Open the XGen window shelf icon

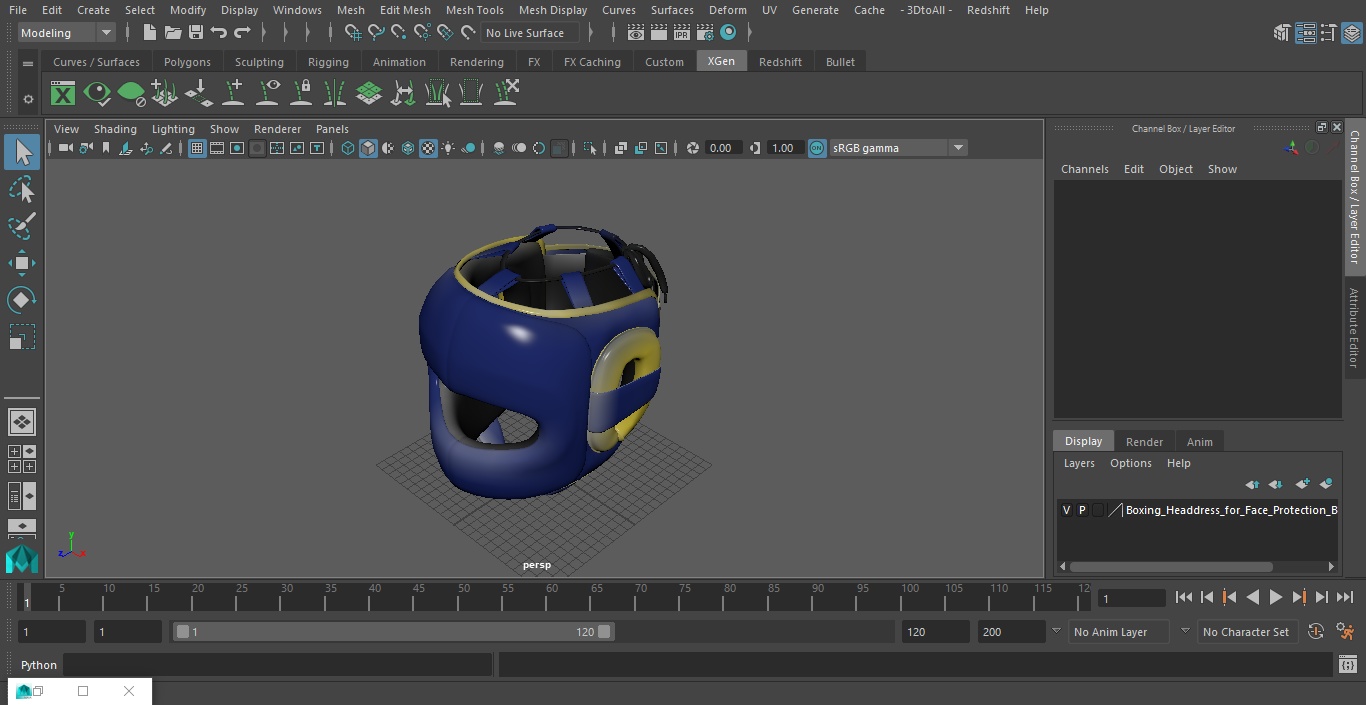click(63, 94)
